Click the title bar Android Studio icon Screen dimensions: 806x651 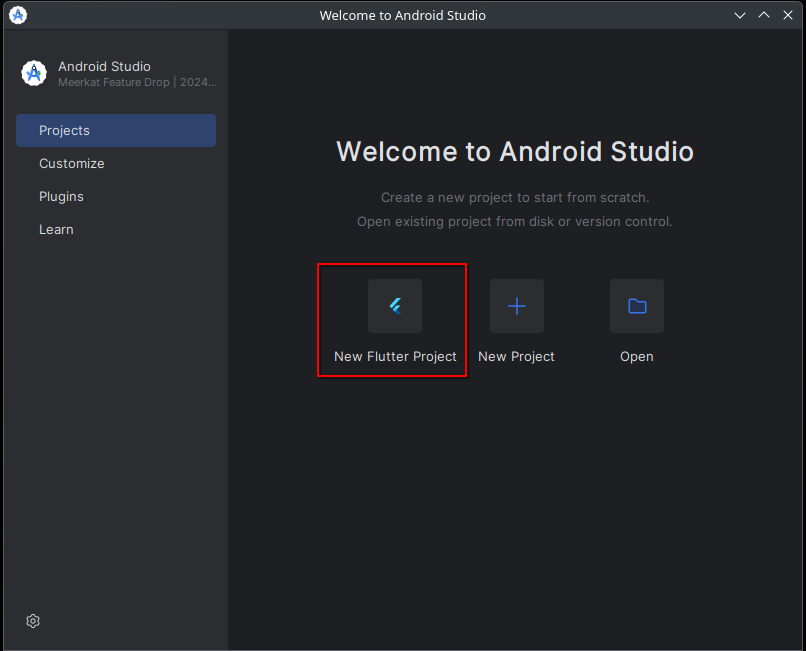pos(18,15)
